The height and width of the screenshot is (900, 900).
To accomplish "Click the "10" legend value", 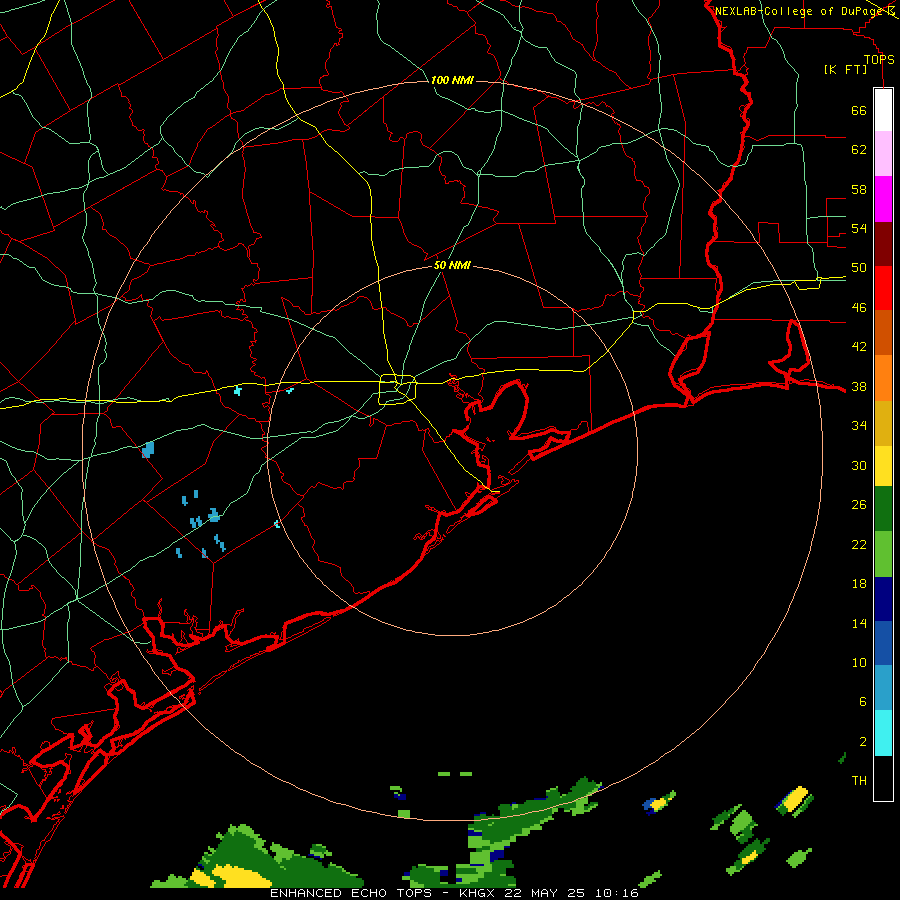I will 859,663.
